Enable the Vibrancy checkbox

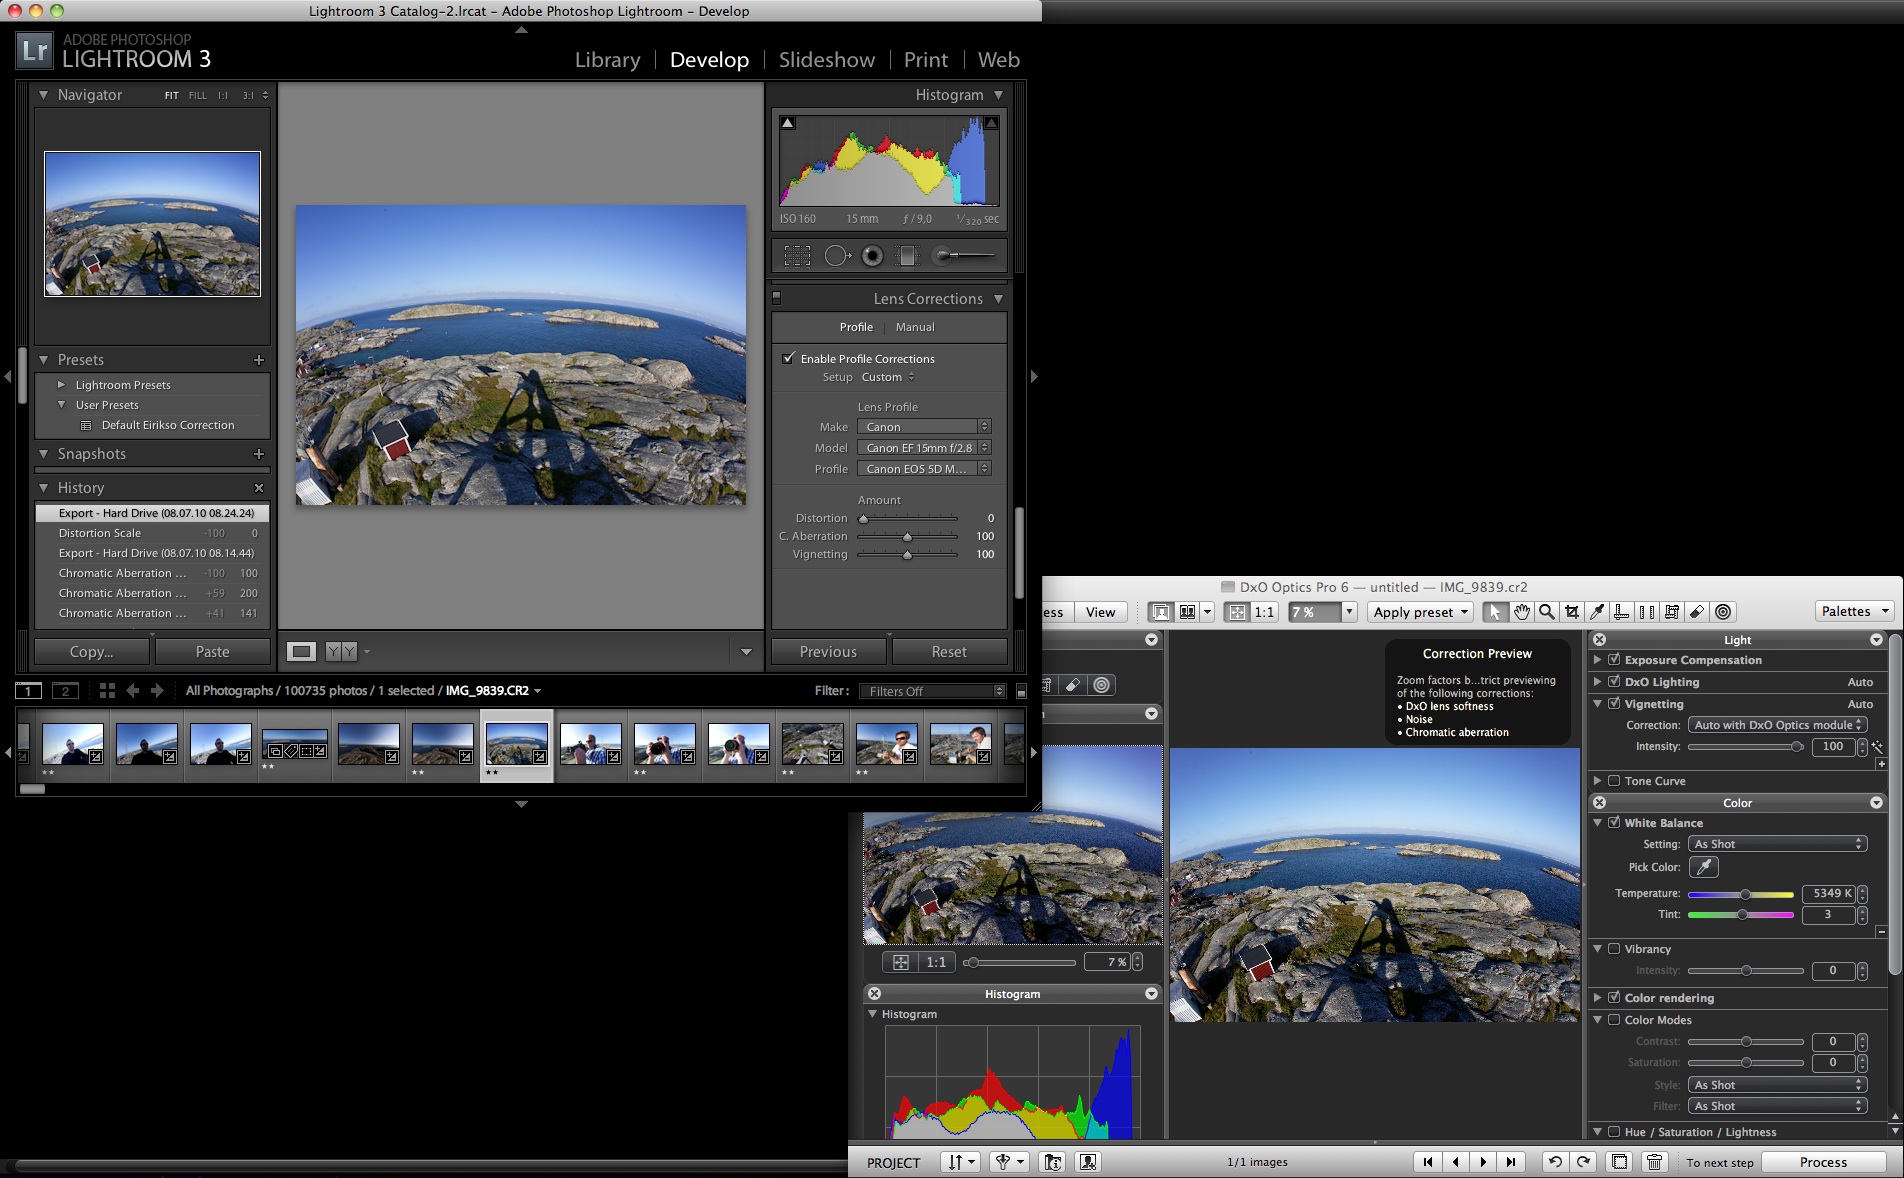click(x=1614, y=948)
